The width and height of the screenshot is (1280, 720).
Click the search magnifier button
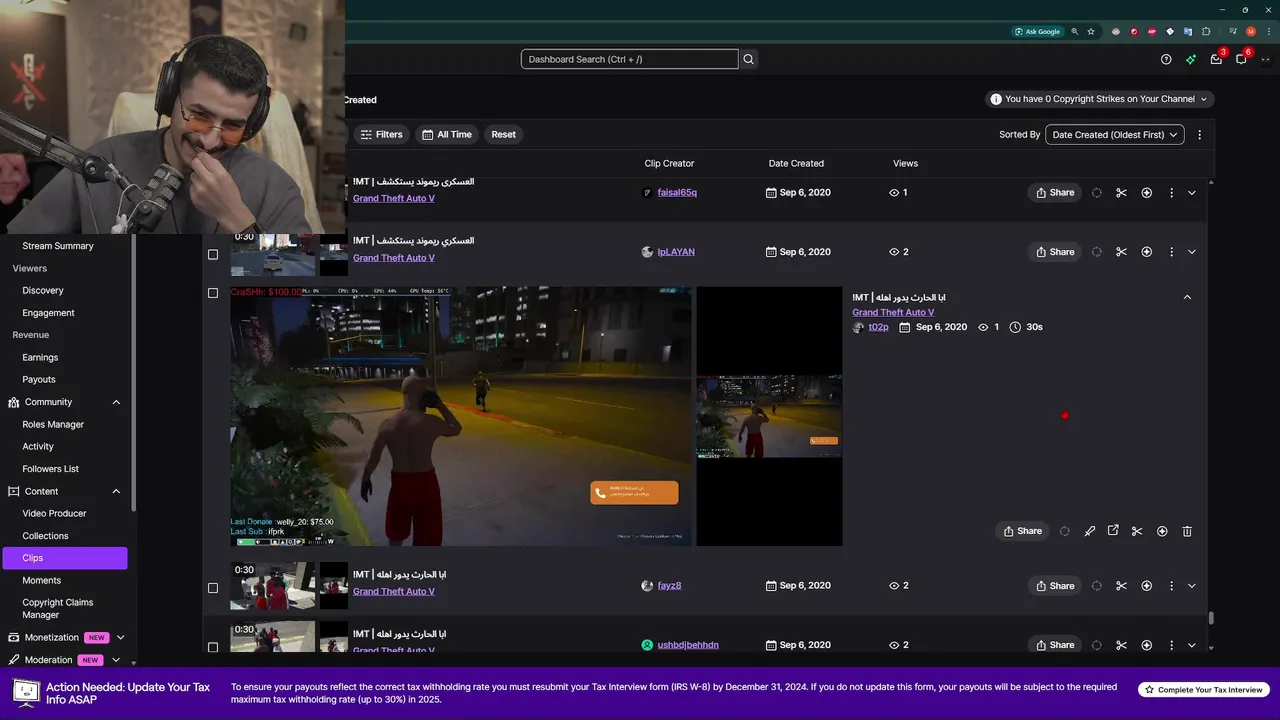748,59
